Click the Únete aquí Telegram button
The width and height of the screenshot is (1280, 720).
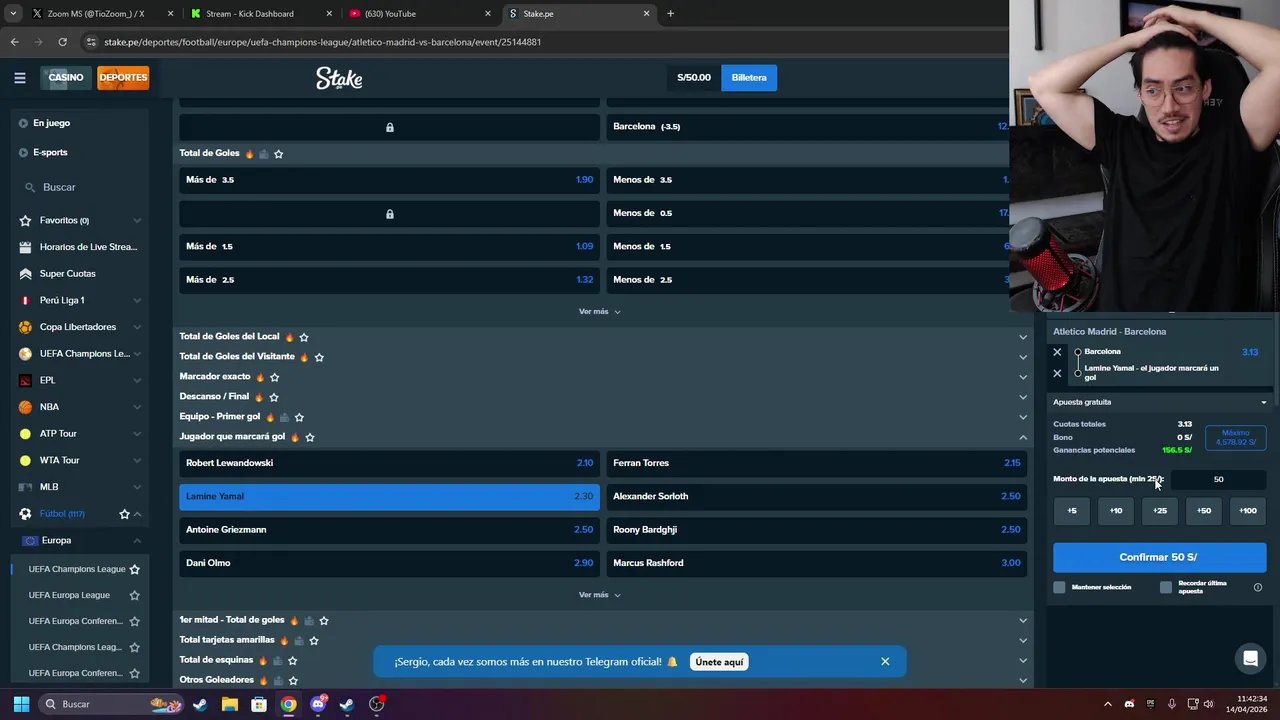coord(719,662)
